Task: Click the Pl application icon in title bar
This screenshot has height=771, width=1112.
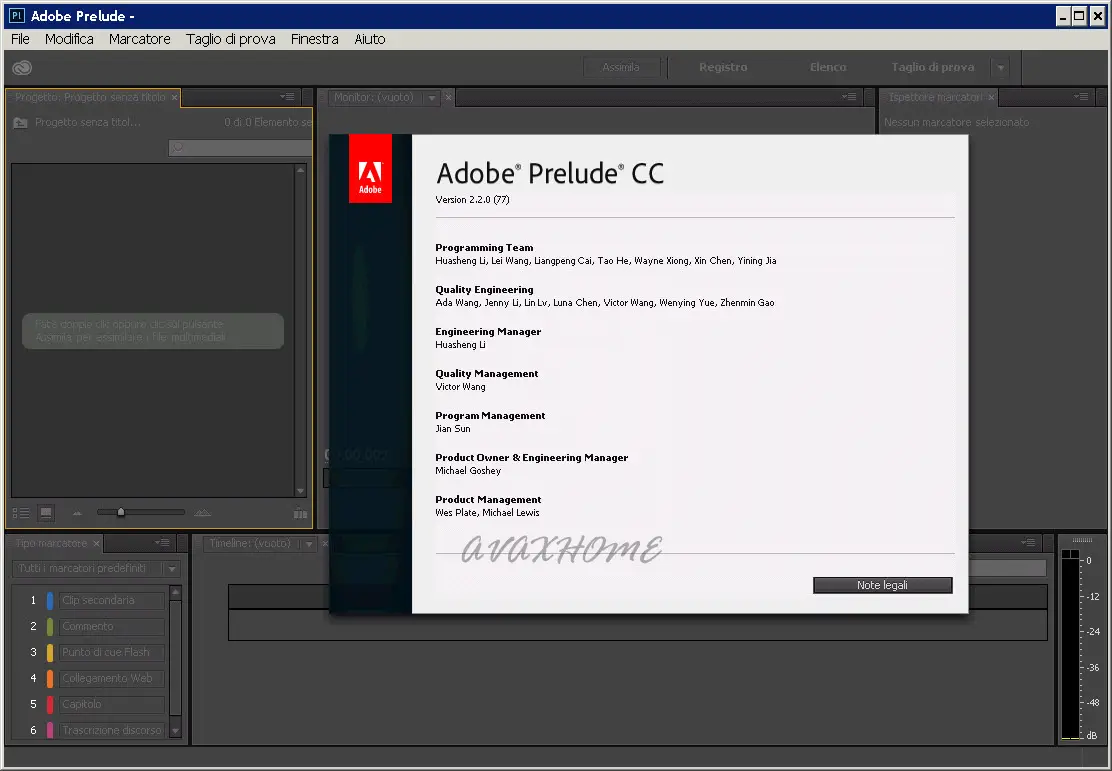Action: point(16,16)
